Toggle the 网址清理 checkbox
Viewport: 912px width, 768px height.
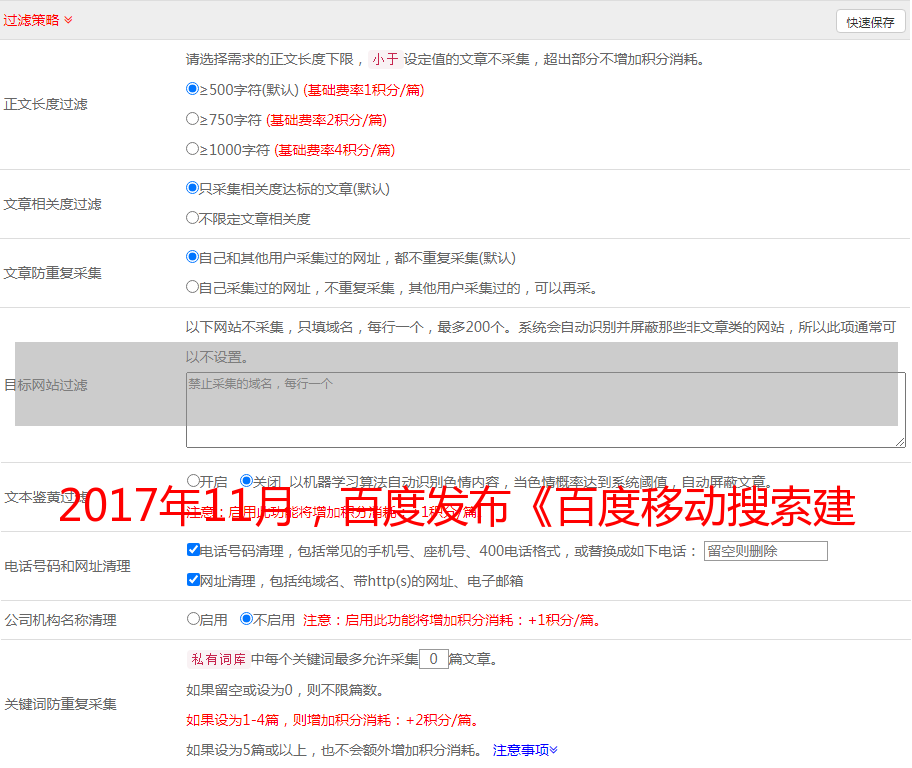(x=193, y=579)
